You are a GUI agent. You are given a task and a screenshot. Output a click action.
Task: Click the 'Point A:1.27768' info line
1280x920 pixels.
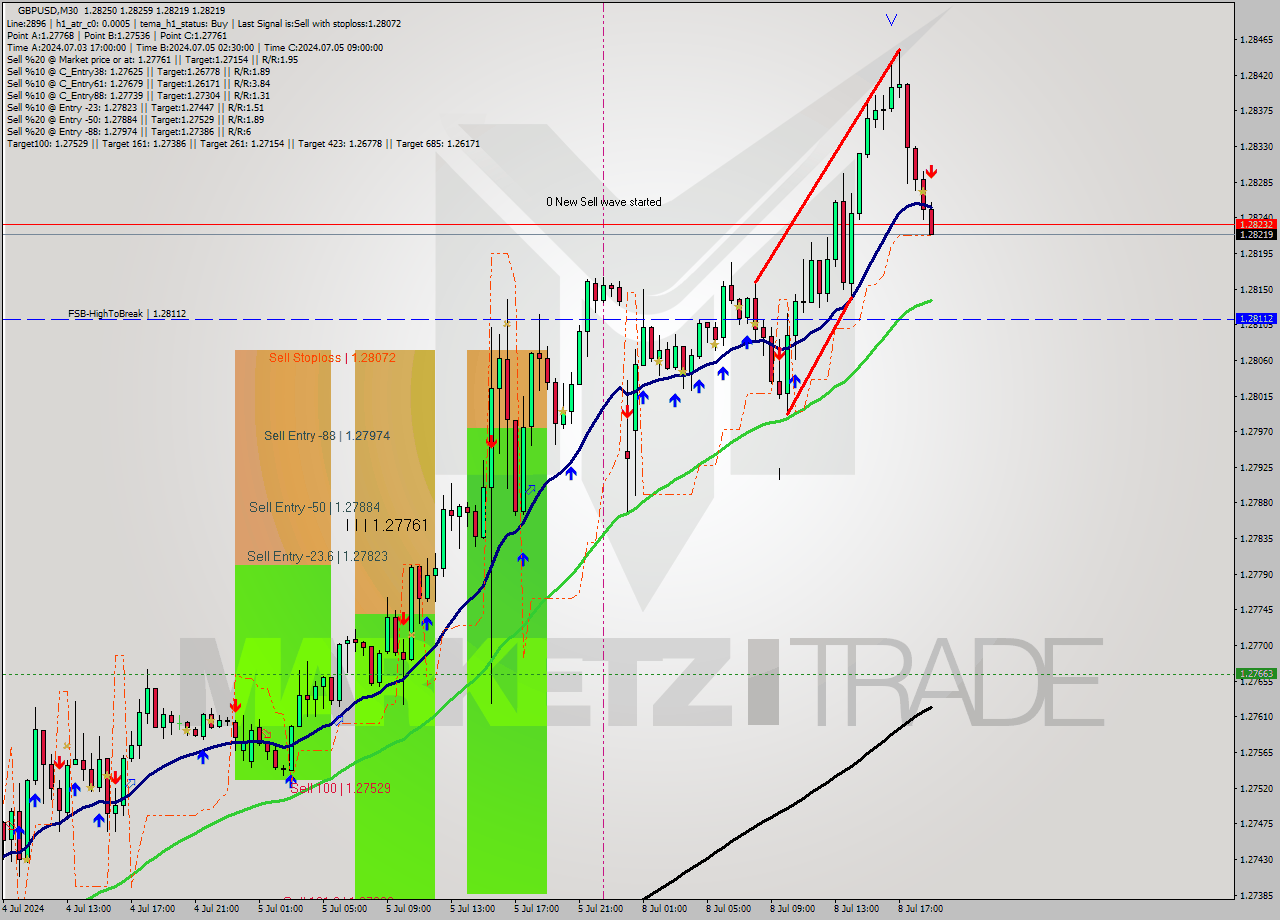[115, 34]
